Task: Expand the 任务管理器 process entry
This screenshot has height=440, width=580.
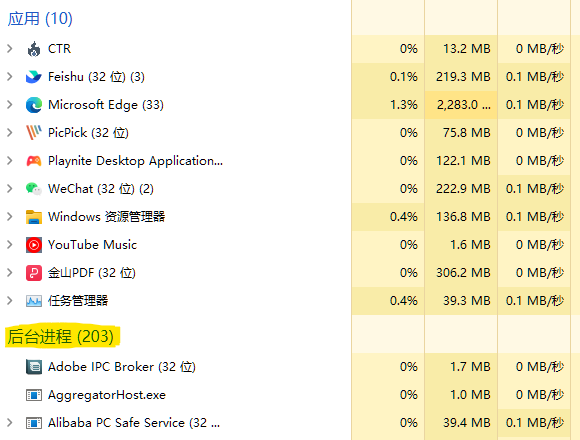Action: (x=10, y=301)
